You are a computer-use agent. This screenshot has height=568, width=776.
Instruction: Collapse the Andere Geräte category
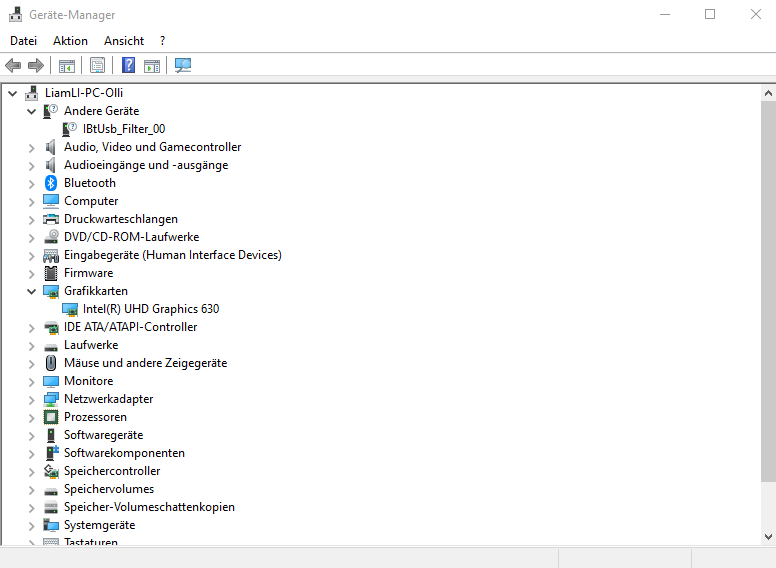[x=32, y=111]
